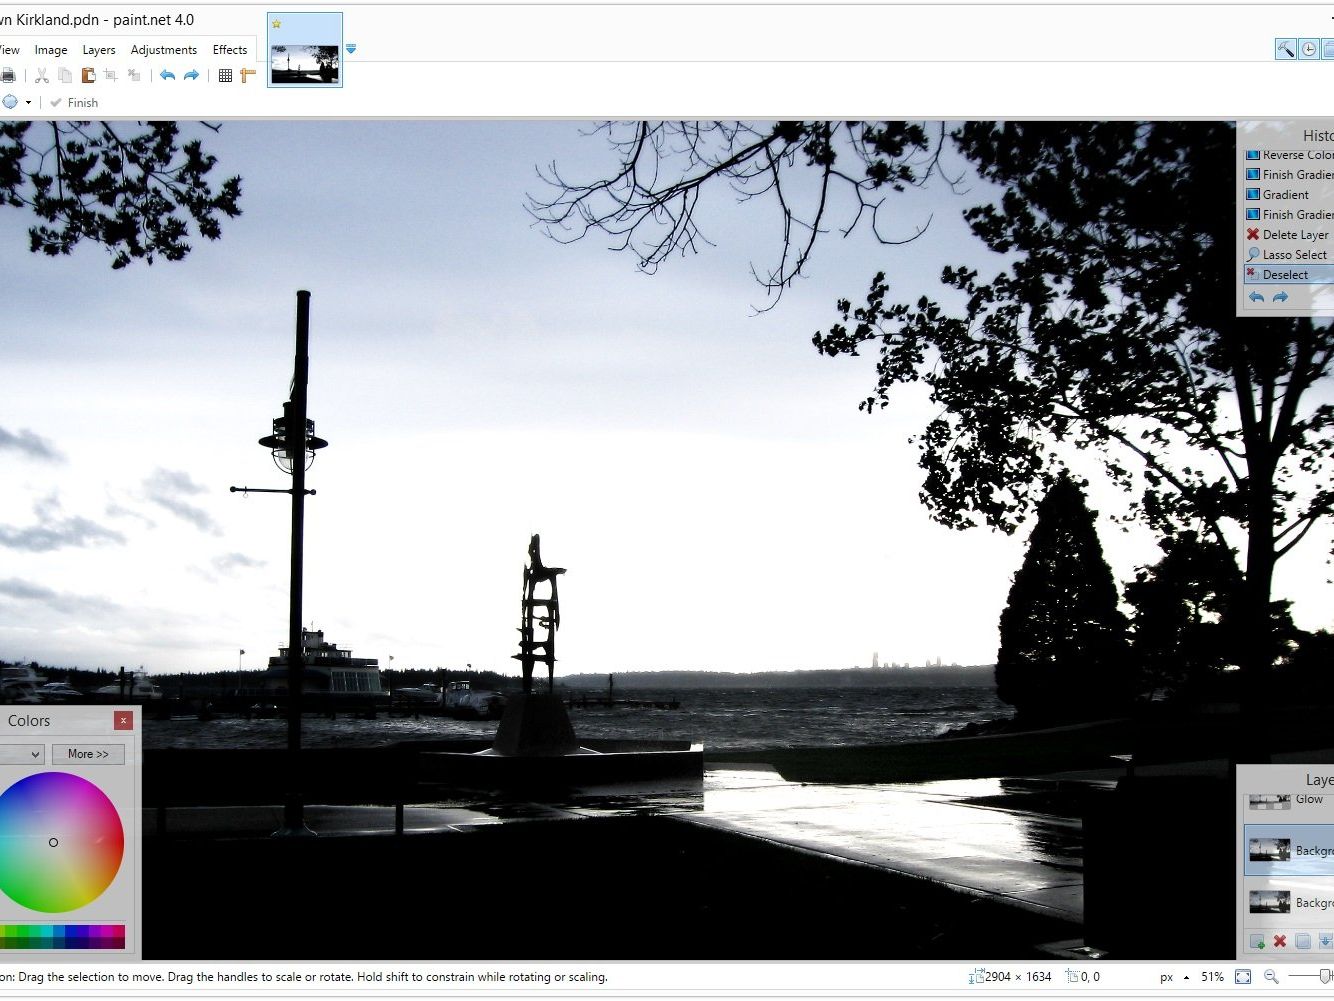
Task: Click the zoom out magnifier in status bar
Action: (x=1271, y=977)
